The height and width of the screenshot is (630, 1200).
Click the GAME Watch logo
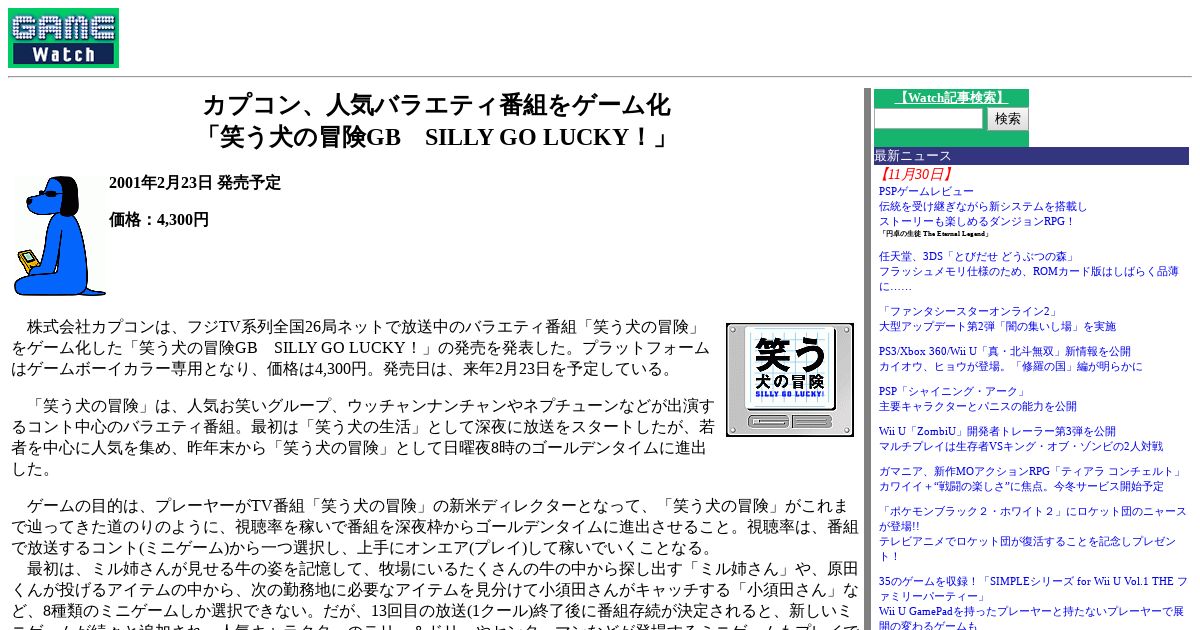click(63, 38)
